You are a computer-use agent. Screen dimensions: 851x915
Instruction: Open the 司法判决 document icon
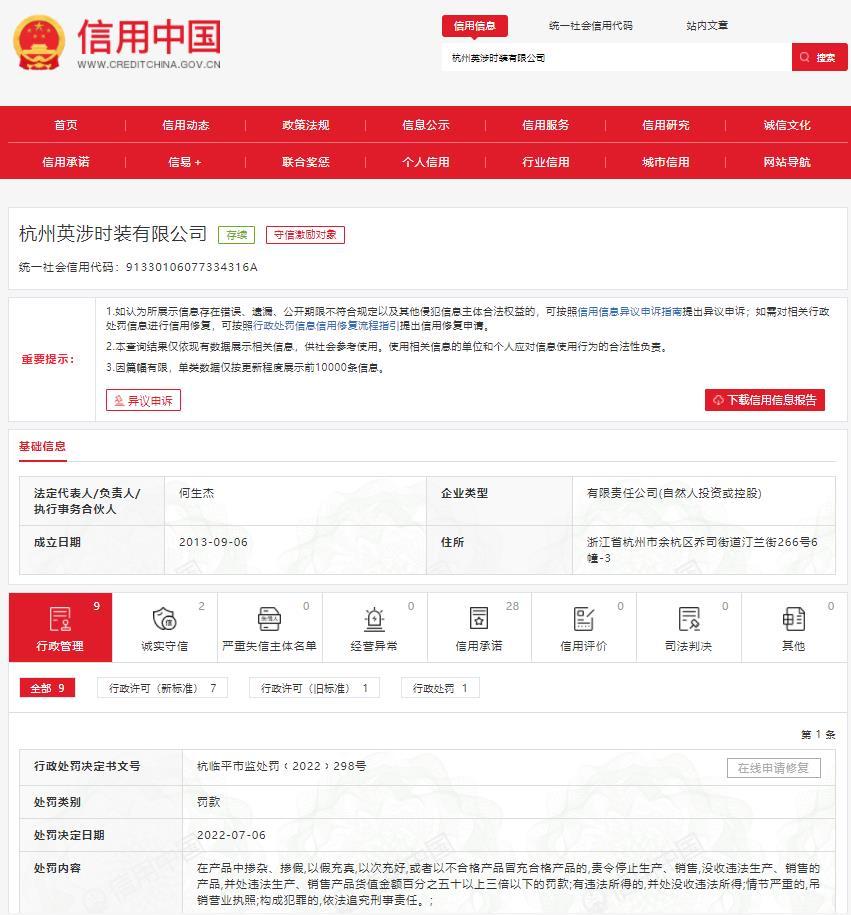pyautogui.click(x=689, y=619)
